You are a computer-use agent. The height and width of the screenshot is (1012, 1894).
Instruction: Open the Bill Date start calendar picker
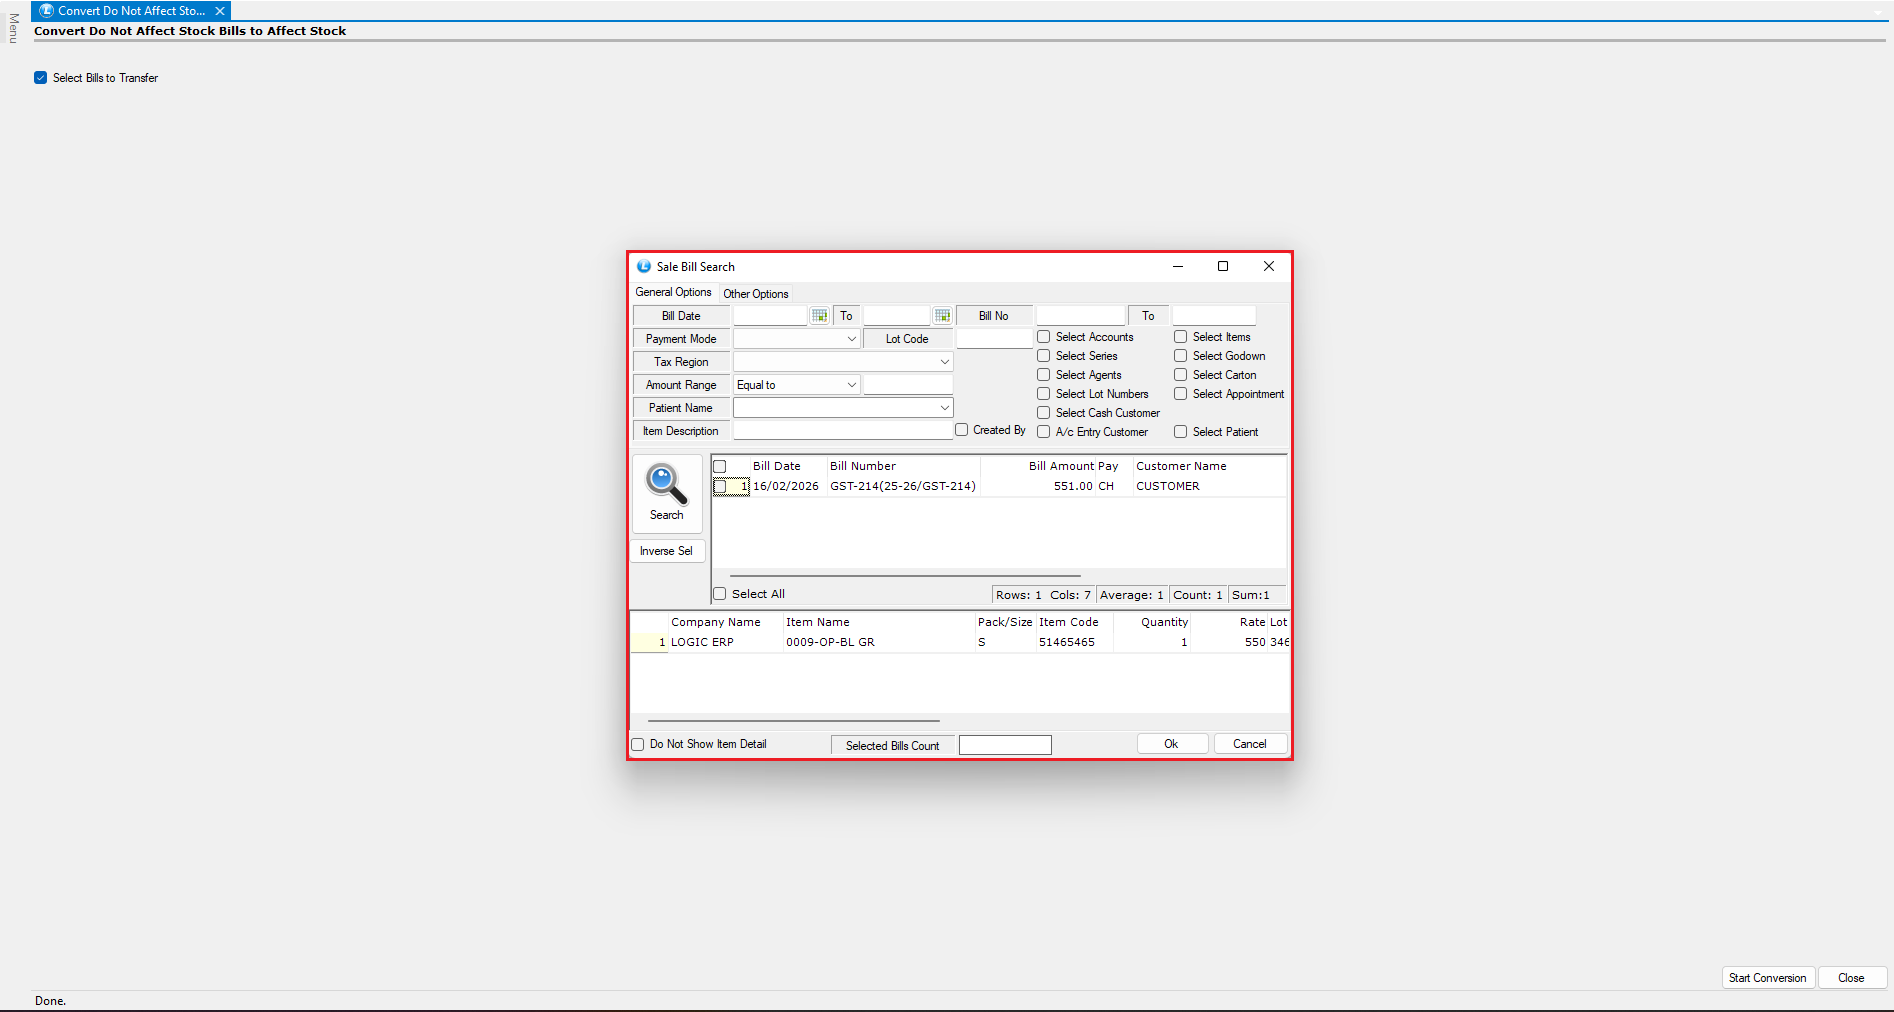coord(819,316)
